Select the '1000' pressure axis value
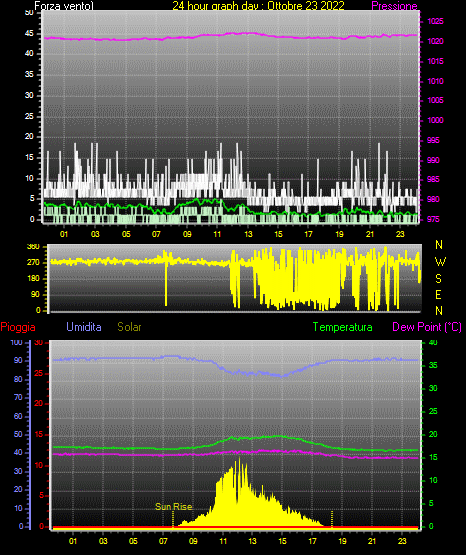The width and height of the screenshot is (466, 555). (x=435, y=120)
